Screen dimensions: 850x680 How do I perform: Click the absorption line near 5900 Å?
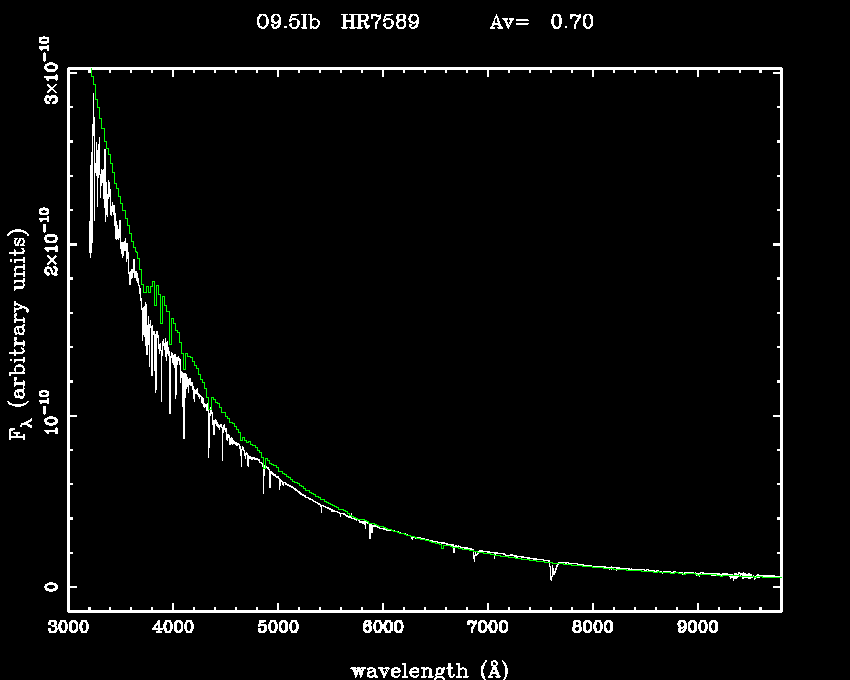(x=371, y=533)
